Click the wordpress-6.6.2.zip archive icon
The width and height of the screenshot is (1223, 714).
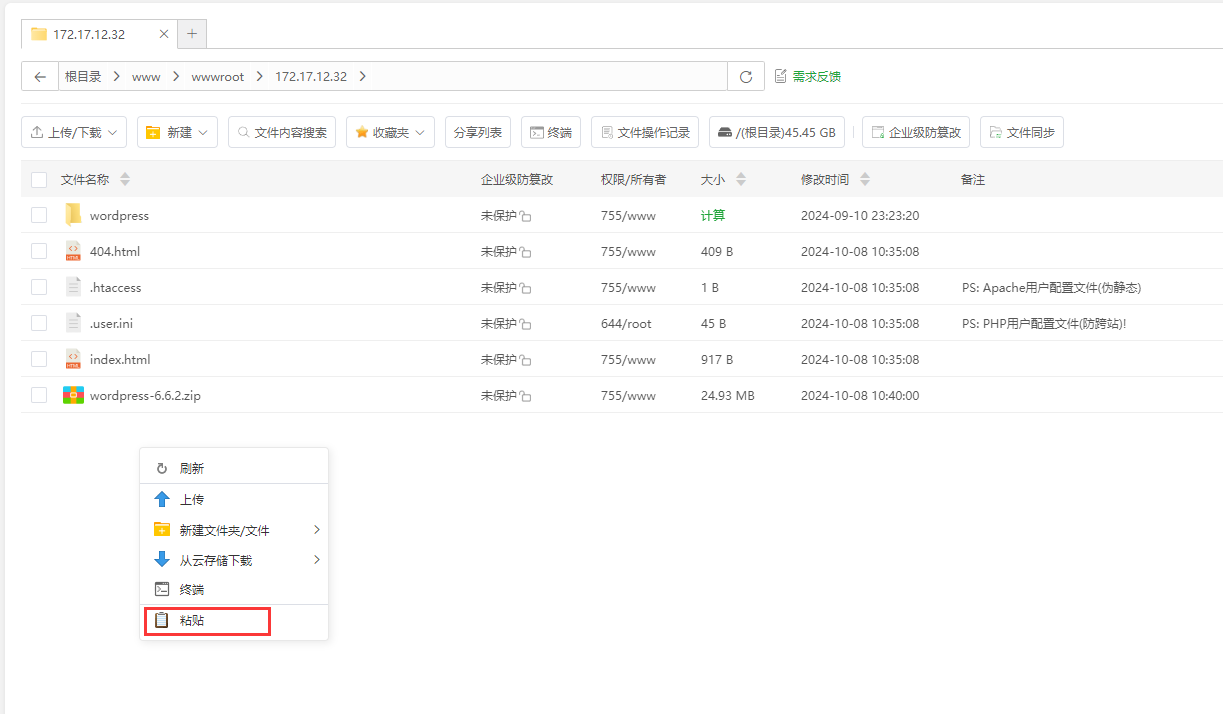point(73,395)
